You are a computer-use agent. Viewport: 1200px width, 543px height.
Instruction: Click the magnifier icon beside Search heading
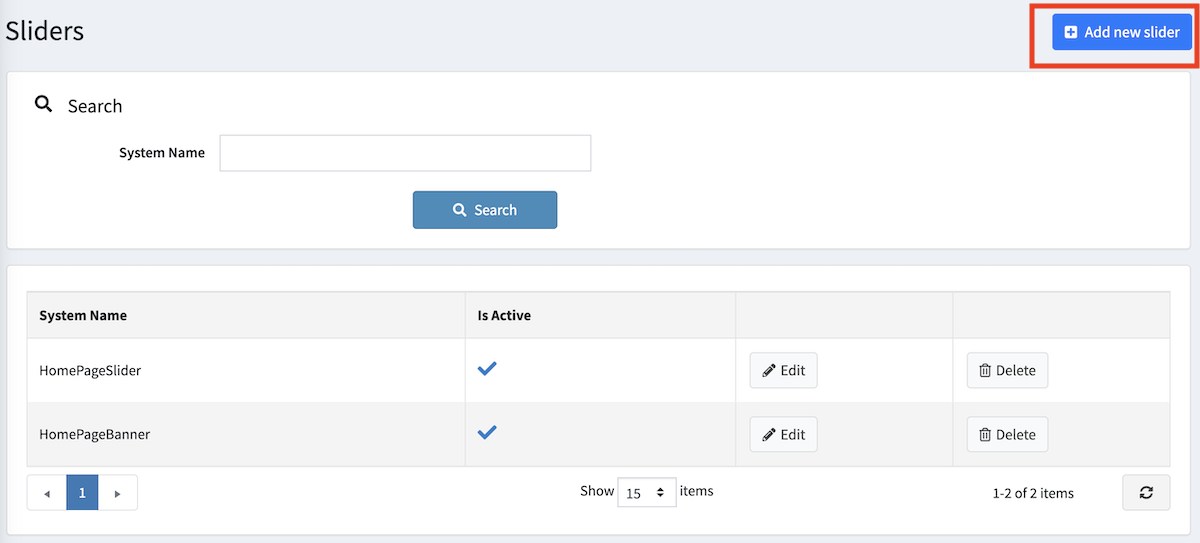pos(43,104)
